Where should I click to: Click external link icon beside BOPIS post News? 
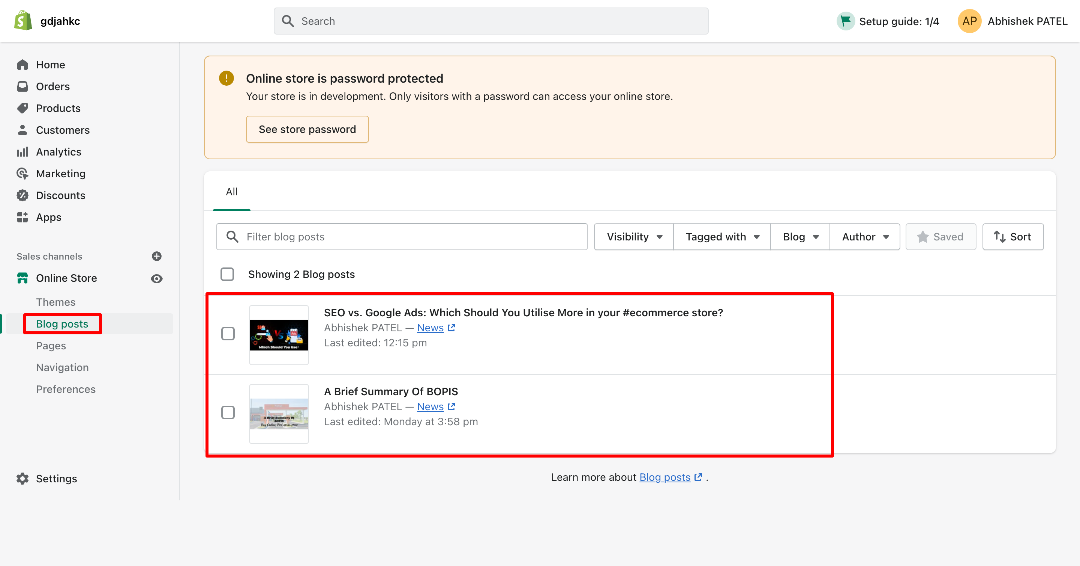point(451,407)
